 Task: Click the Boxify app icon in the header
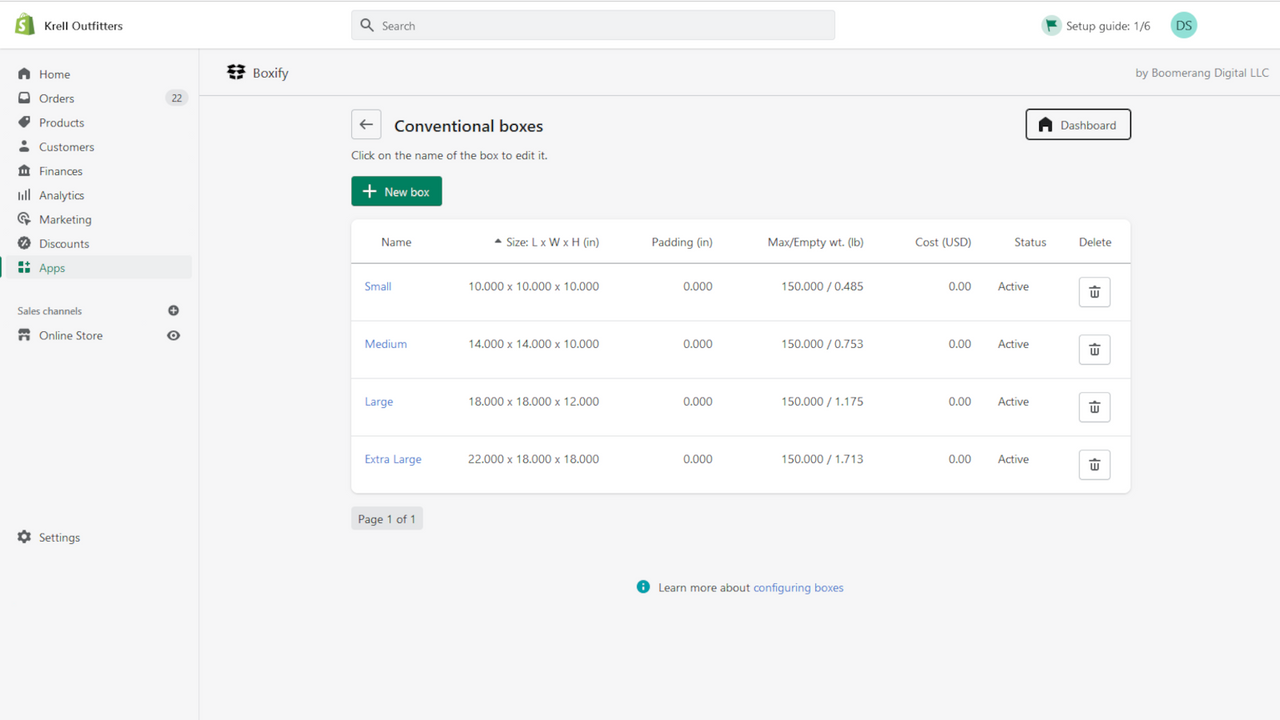pyautogui.click(x=236, y=71)
